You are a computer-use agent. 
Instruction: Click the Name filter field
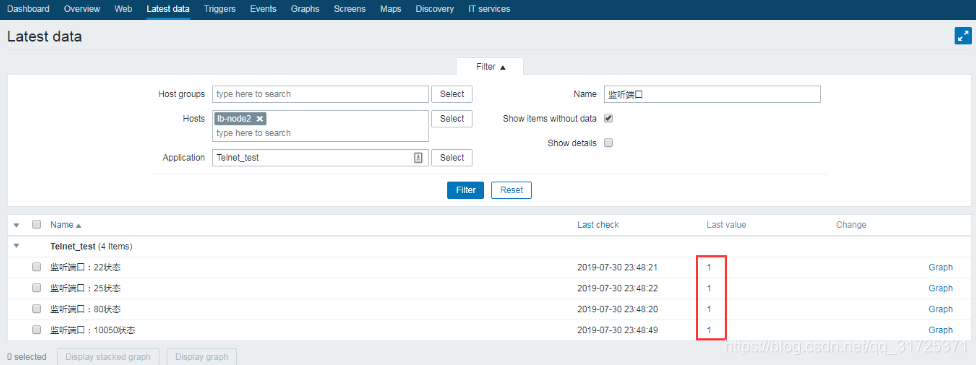(712, 94)
